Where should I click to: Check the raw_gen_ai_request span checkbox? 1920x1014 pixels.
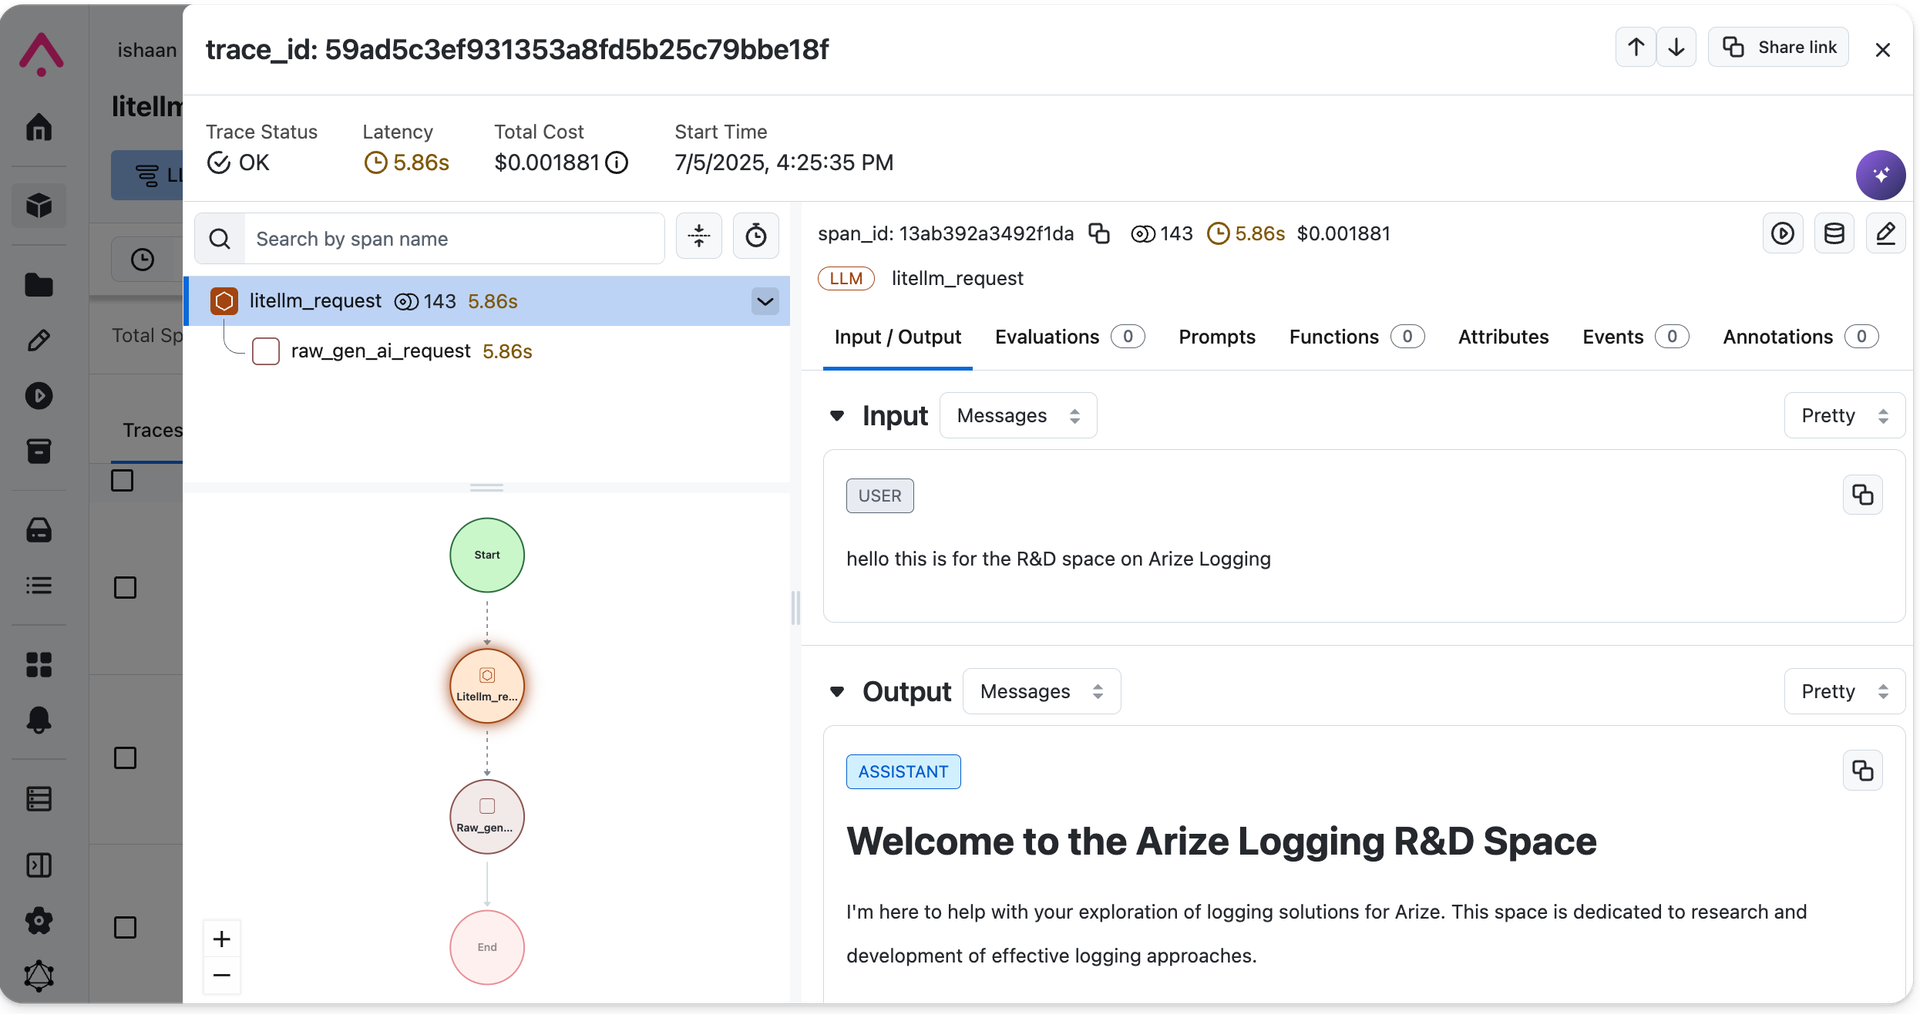[265, 351]
